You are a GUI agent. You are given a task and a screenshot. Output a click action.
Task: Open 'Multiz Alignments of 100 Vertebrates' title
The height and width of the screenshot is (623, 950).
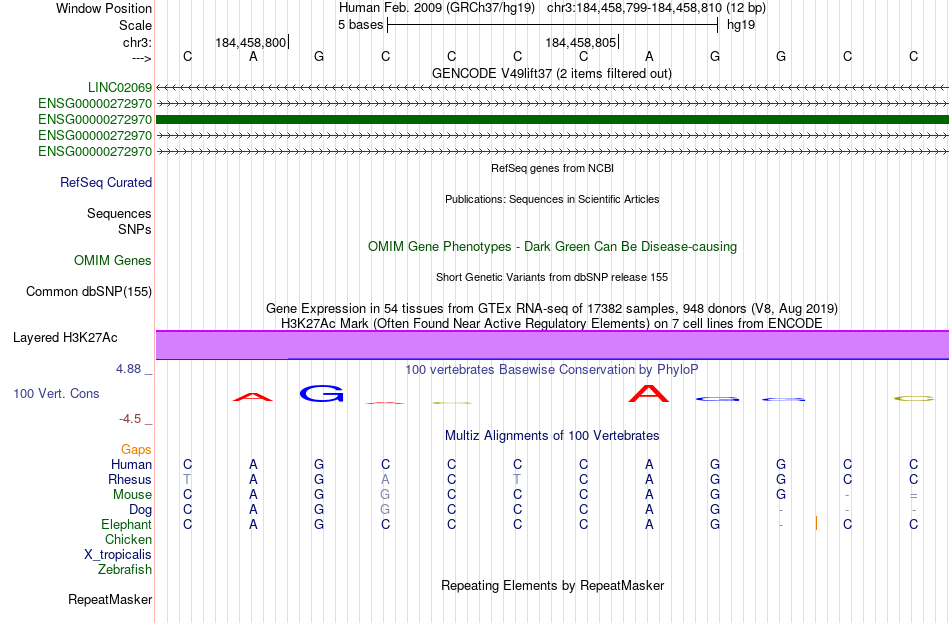click(x=552, y=436)
